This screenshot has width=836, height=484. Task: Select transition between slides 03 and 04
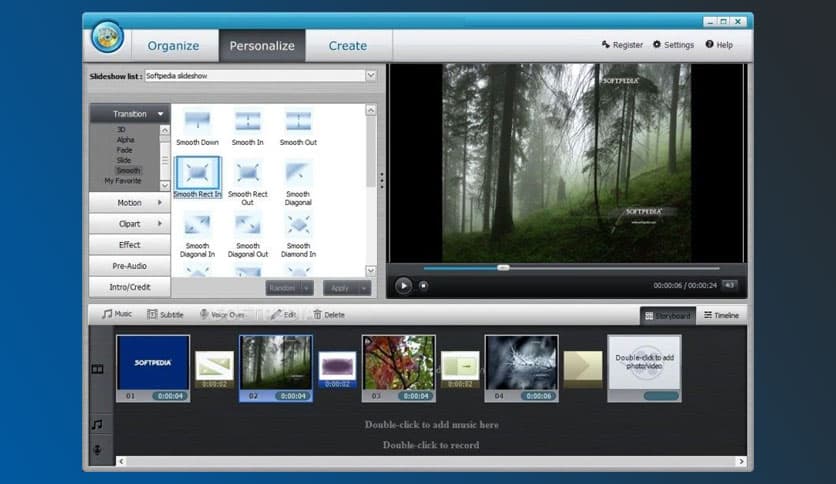click(x=460, y=369)
